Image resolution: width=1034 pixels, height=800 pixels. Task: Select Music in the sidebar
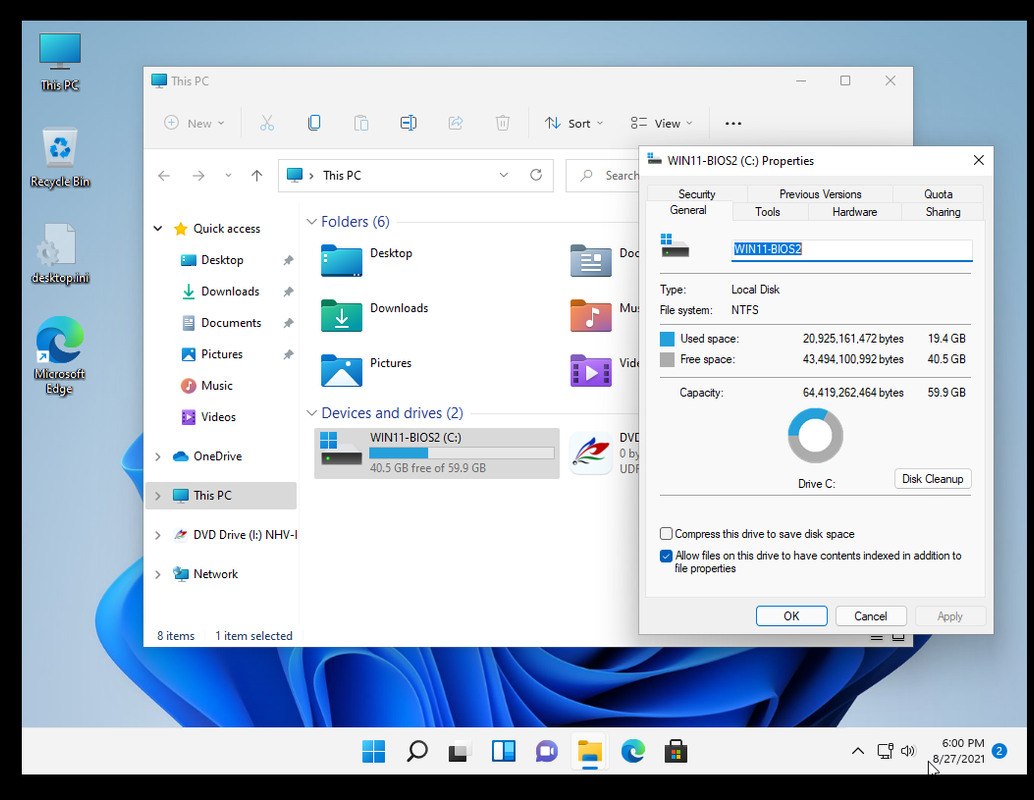pos(216,386)
